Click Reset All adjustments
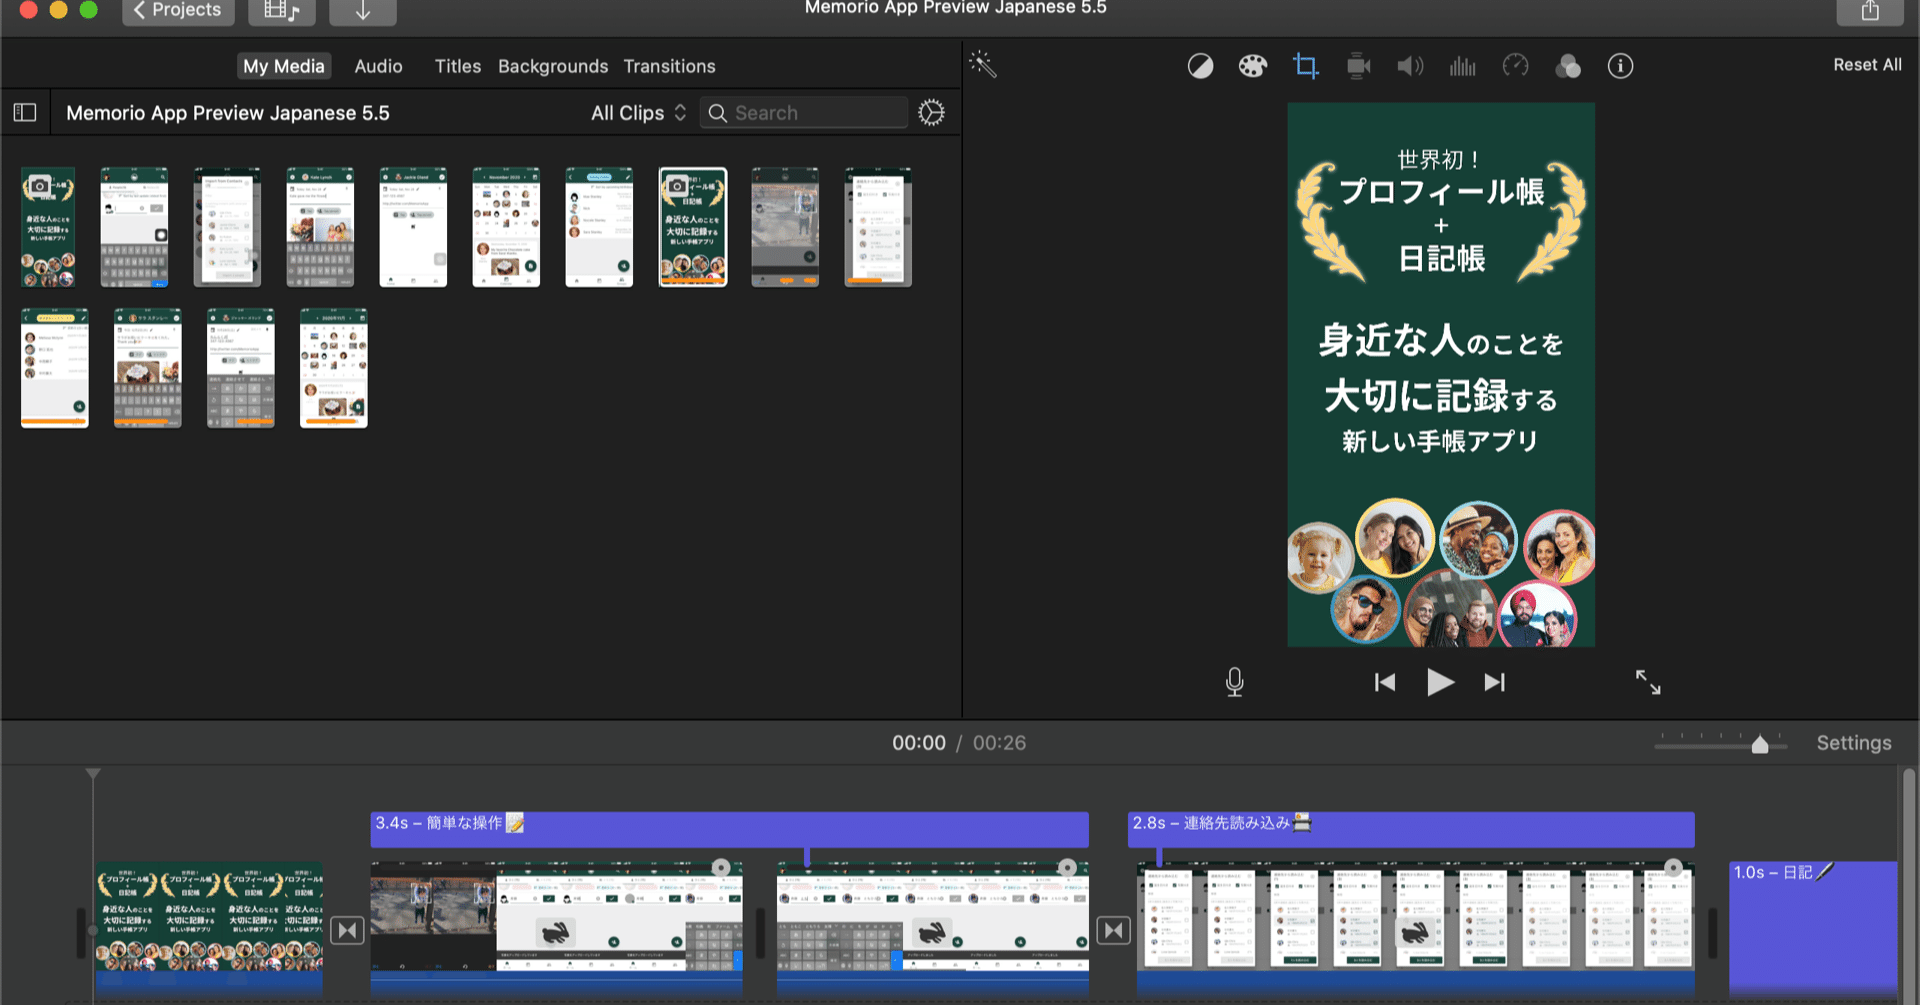This screenshot has height=1005, width=1920. (x=1867, y=65)
